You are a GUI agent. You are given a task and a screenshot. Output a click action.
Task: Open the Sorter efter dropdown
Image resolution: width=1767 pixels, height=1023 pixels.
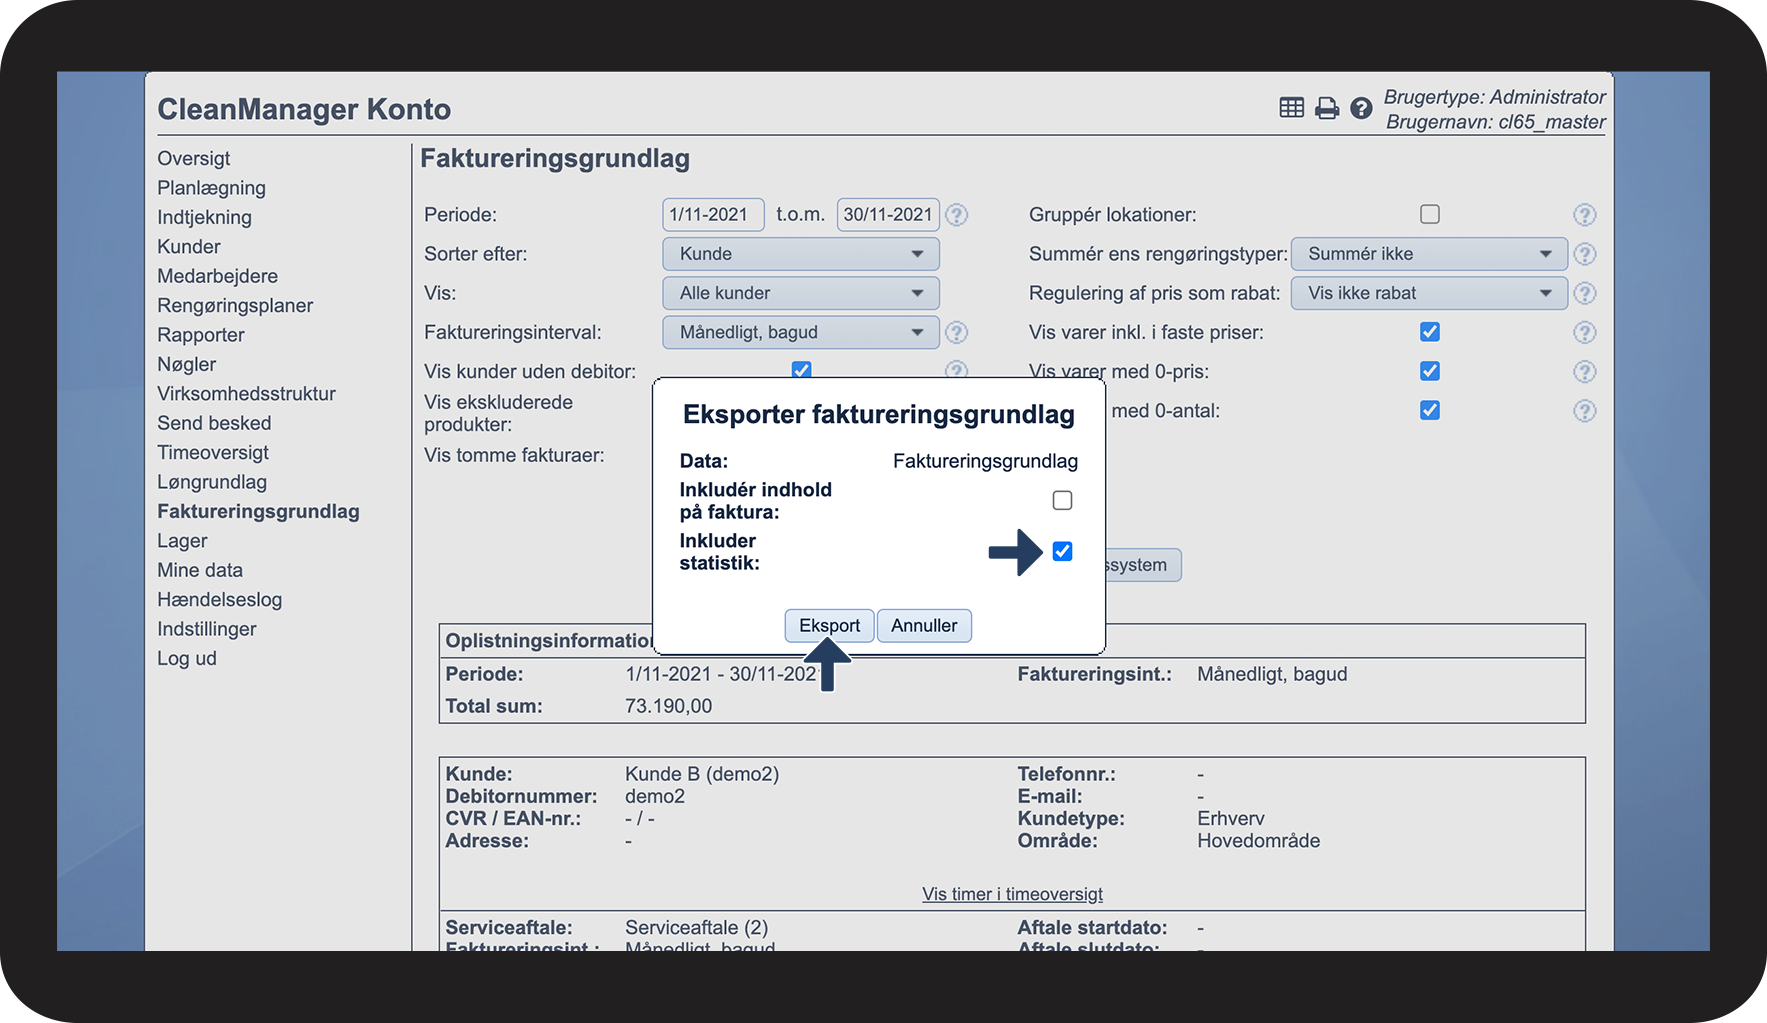800,254
